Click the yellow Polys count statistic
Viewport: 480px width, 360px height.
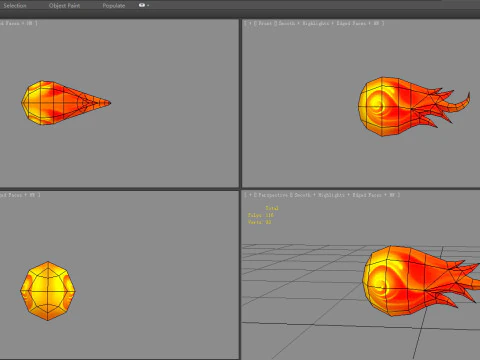pos(260,215)
